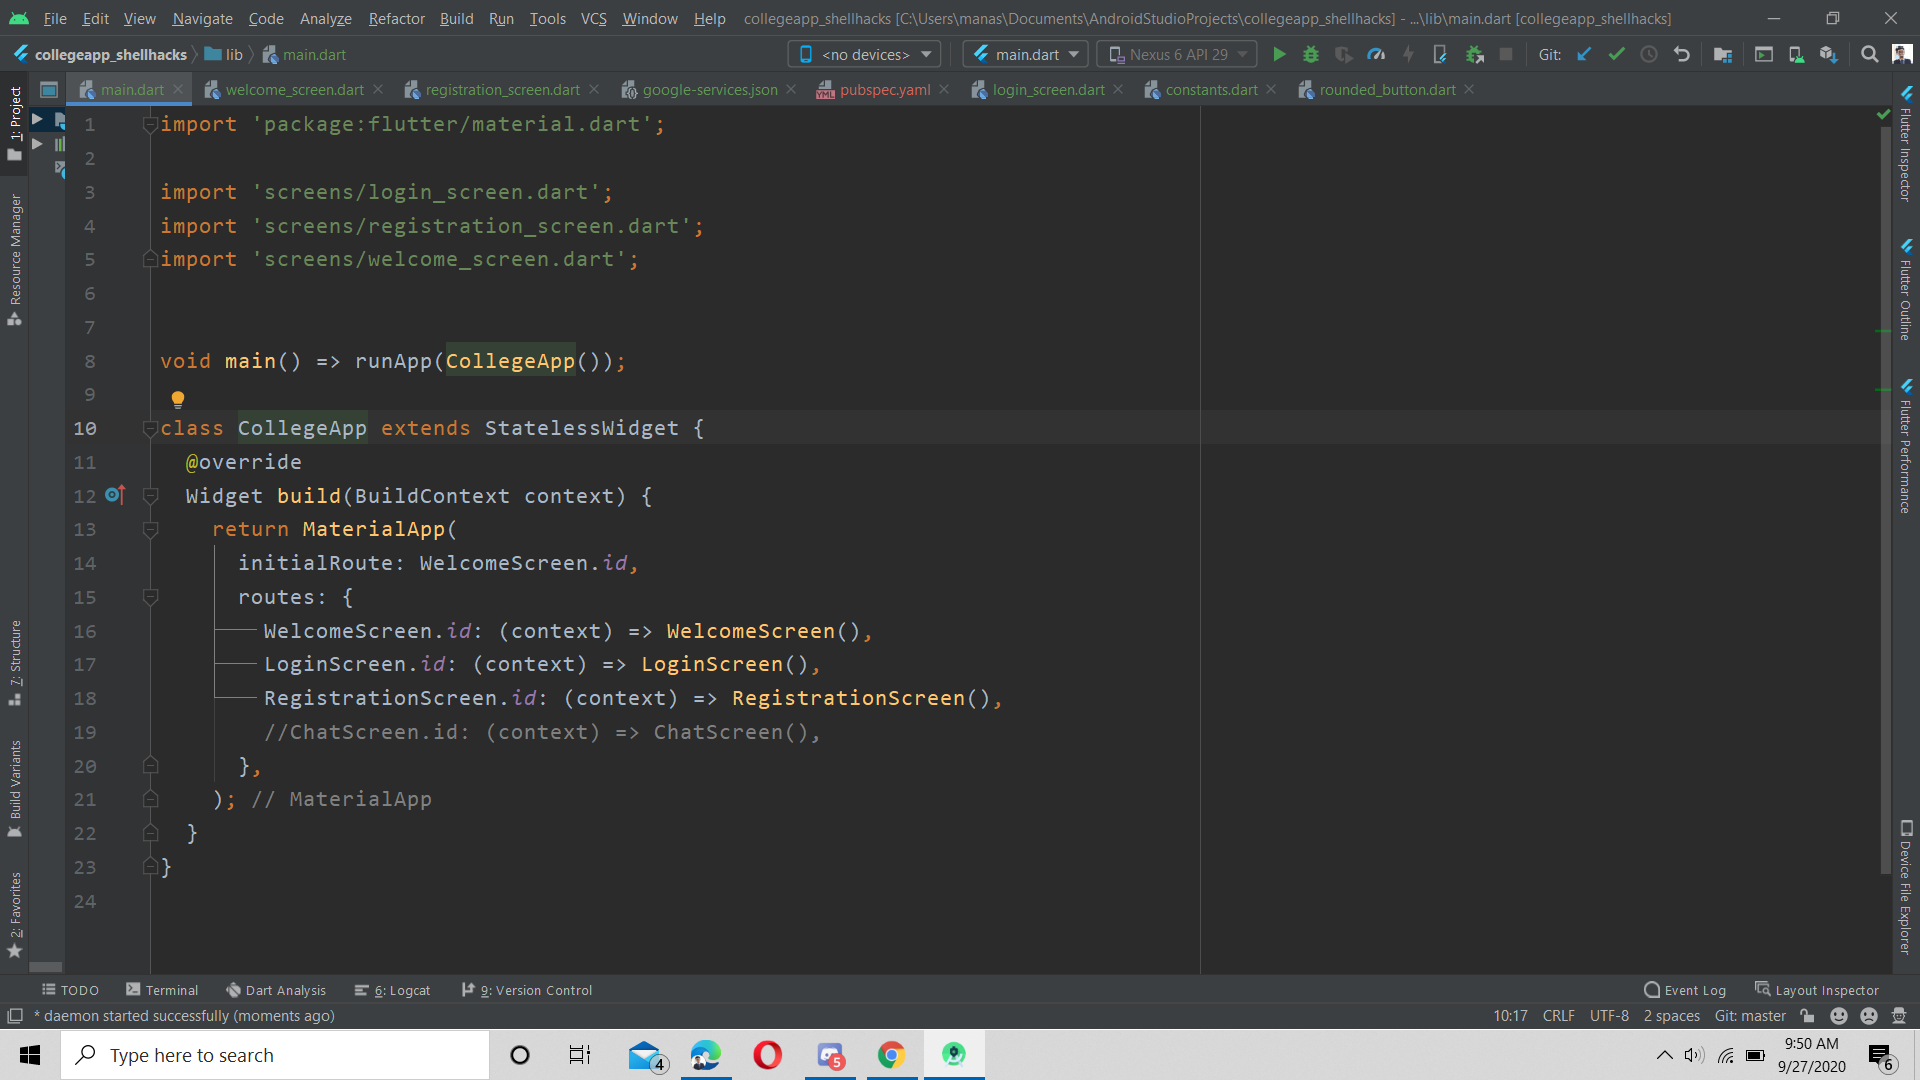The image size is (1920, 1080).
Task: Click the Git commit checkmark icon
Action: tap(1617, 55)
